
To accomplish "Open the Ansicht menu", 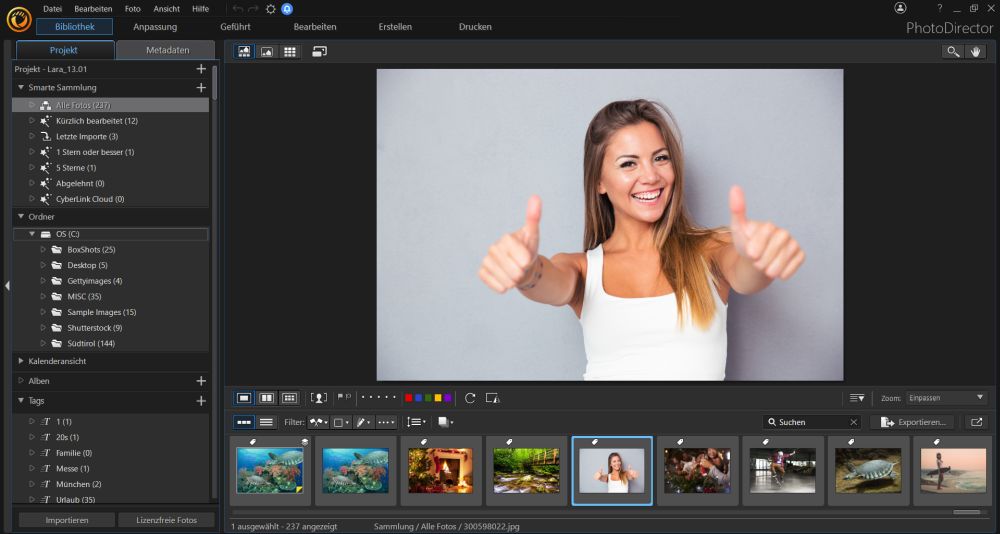I will [167, 8].
